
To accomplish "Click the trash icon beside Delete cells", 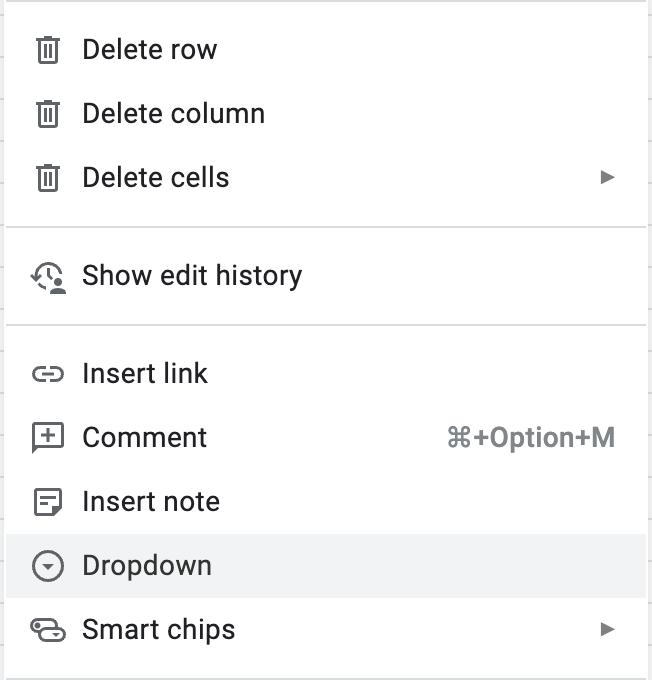I will (48, 178).
